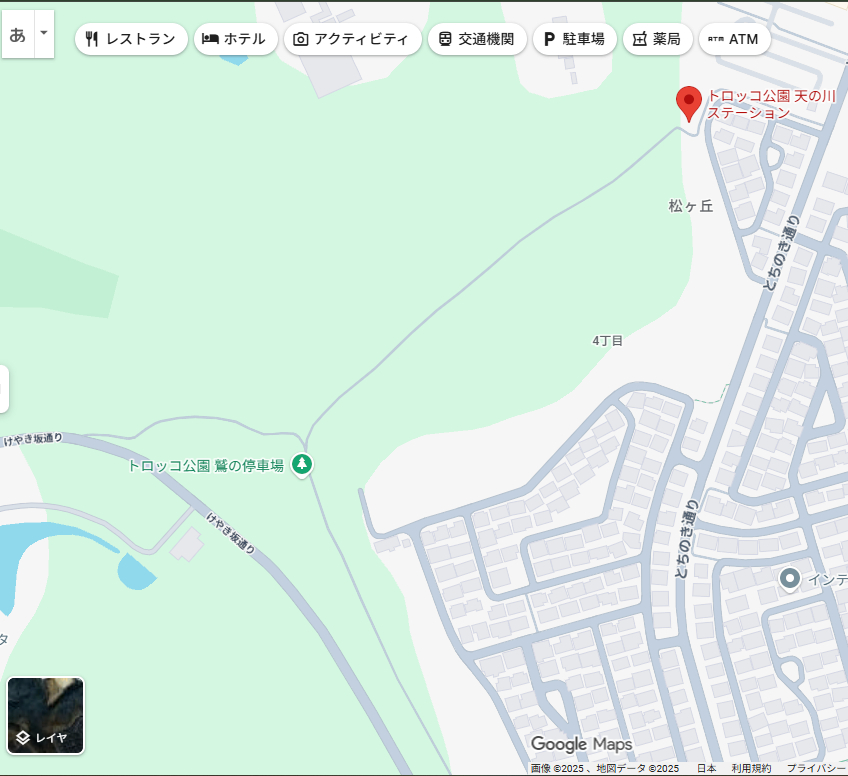Screen dimensions: 848x776
Task: Click the 松ヶ丘 area label
Action: pos(691,206)
